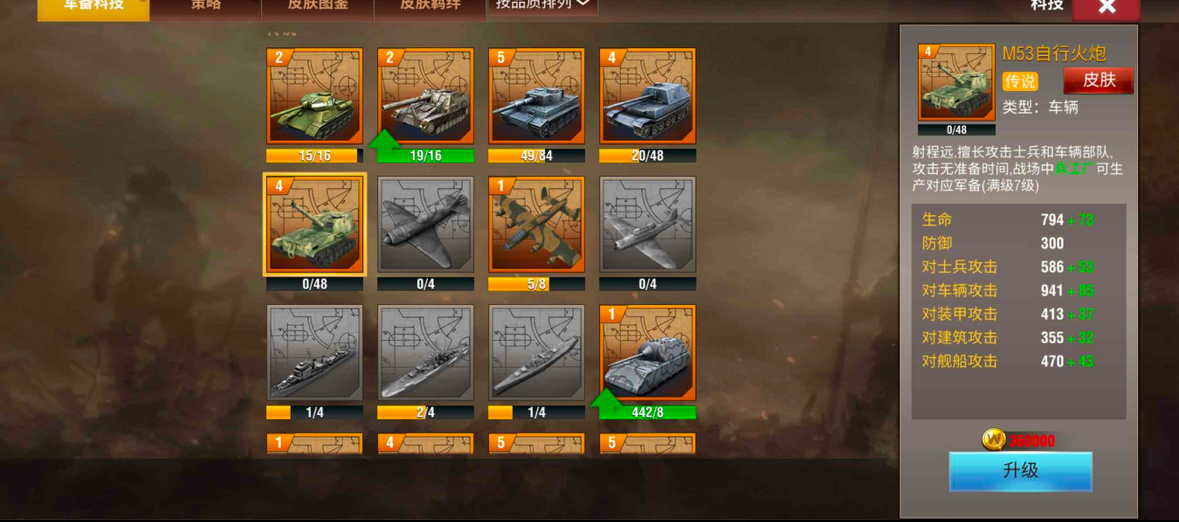1179x522 pixels.
Task: Select the camouflage bomber plane card
Action: tap(536, 224)
